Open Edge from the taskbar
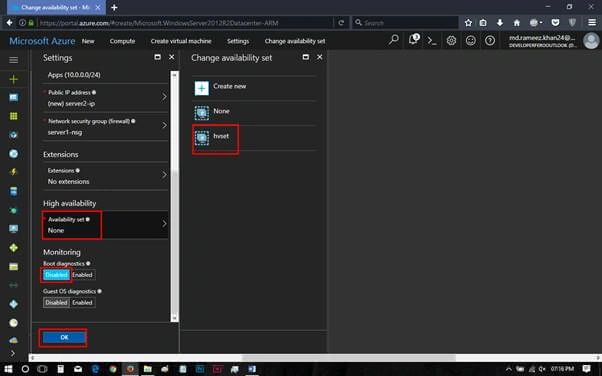 tap(95, 369)
